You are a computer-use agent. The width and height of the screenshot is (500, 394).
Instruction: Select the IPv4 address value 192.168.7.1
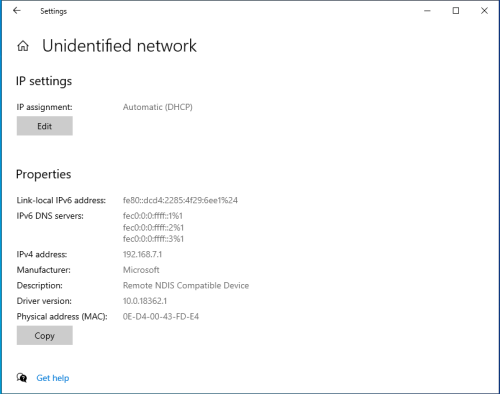coord(142,254)
